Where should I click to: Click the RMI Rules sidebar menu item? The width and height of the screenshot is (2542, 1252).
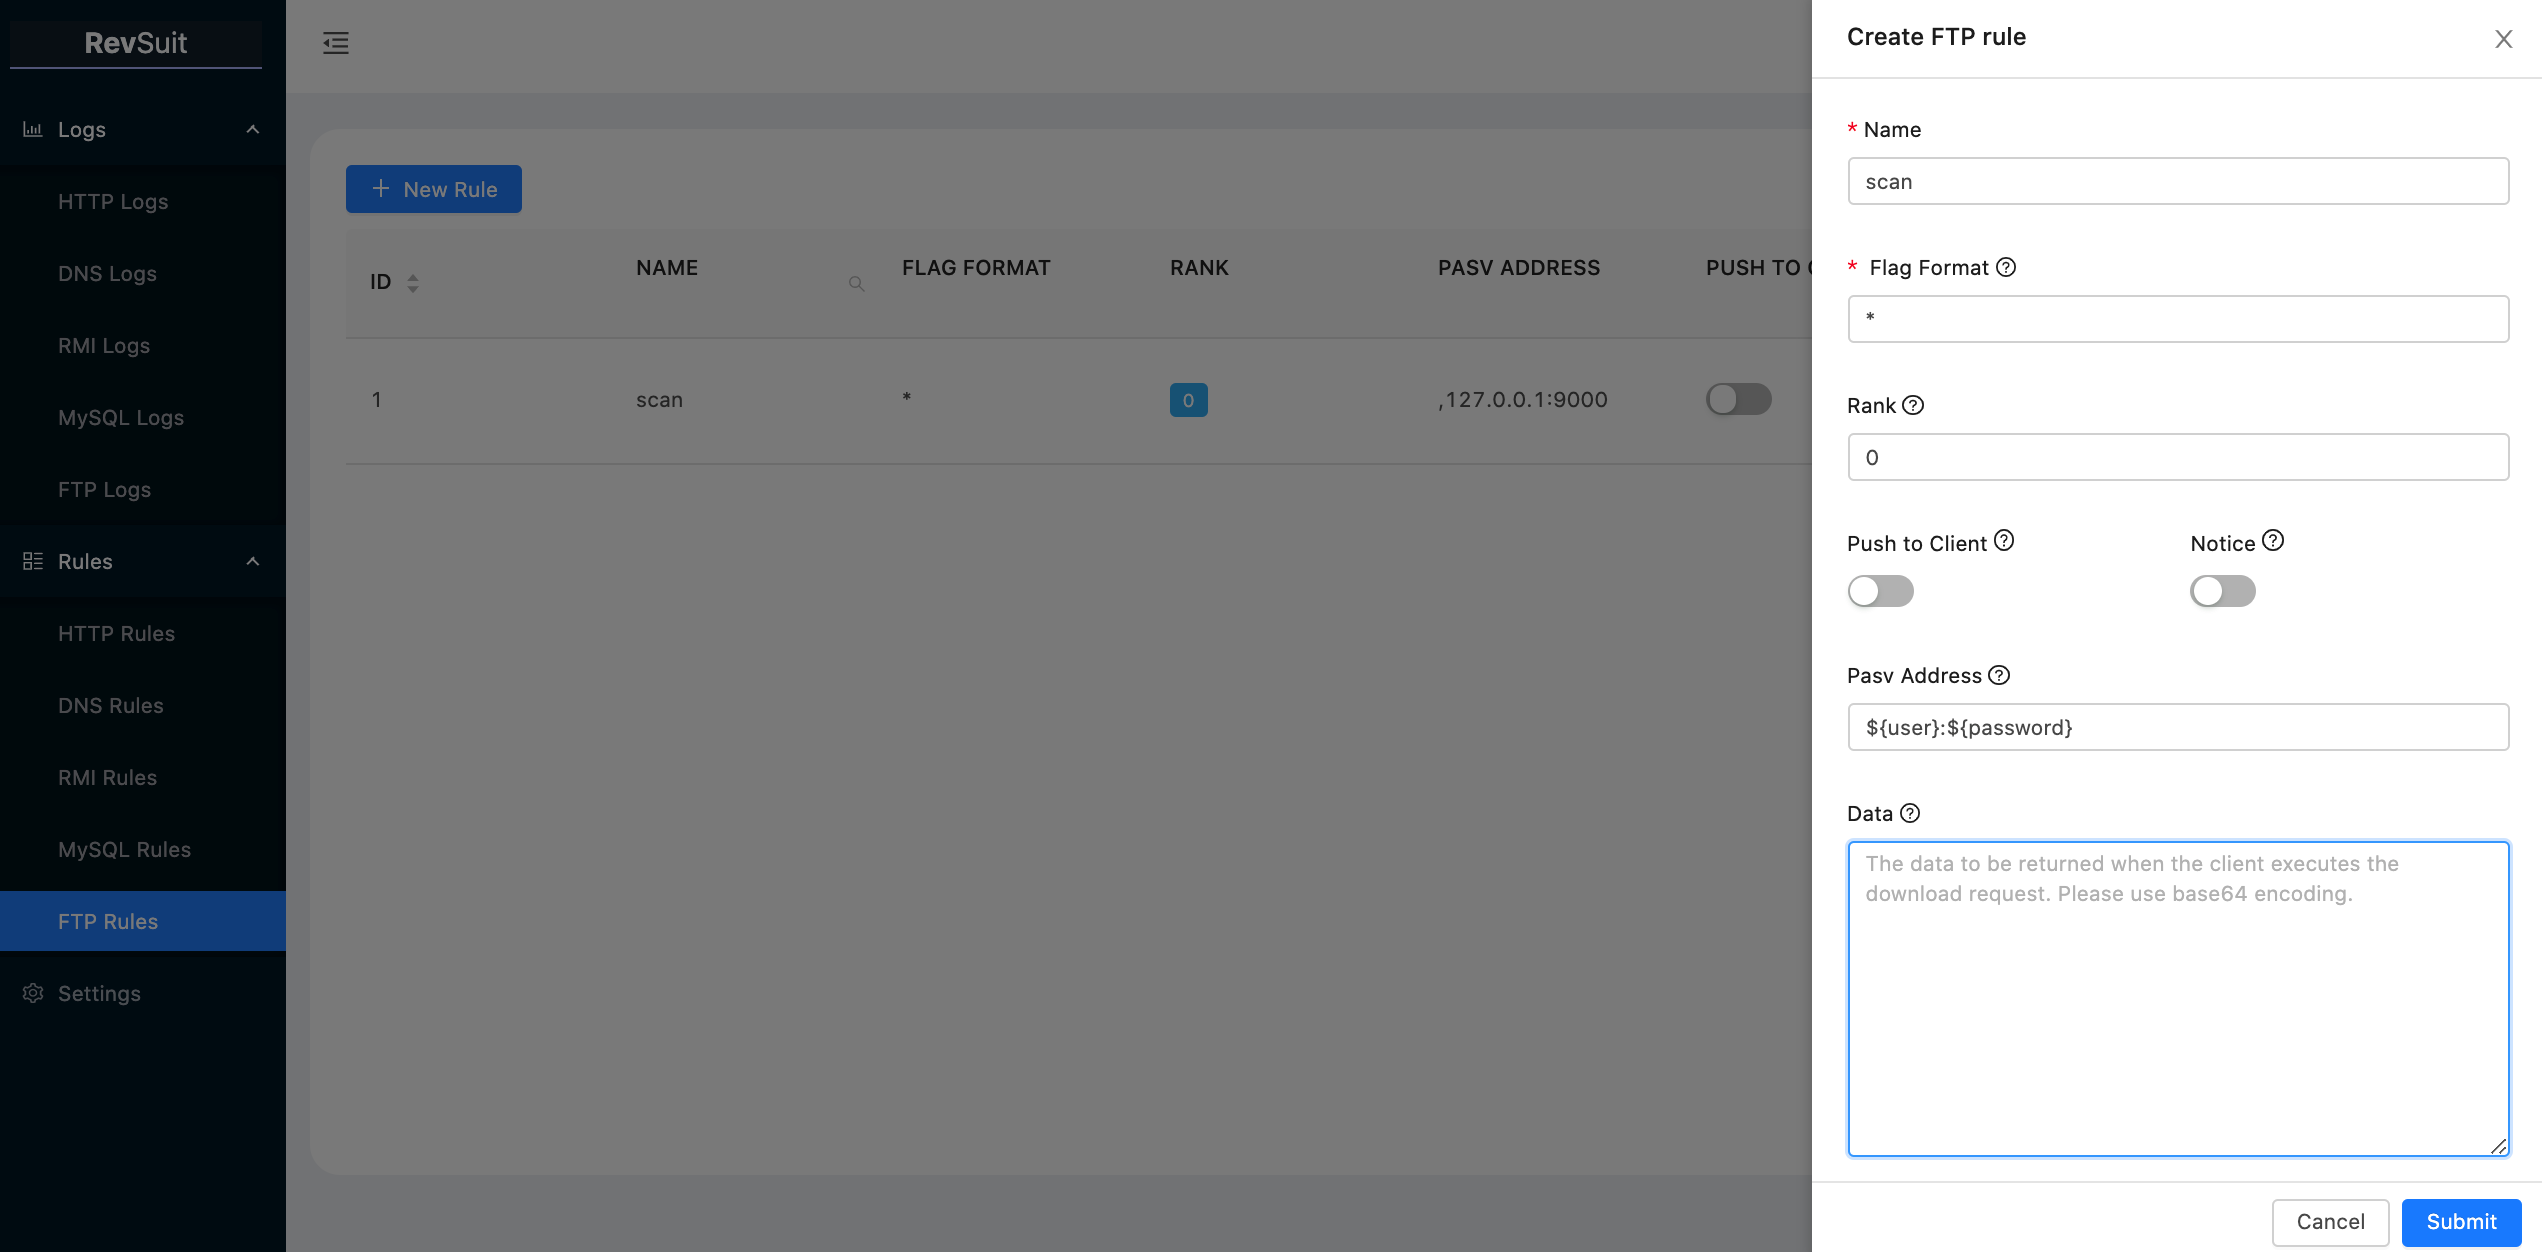tap(107, 777)
